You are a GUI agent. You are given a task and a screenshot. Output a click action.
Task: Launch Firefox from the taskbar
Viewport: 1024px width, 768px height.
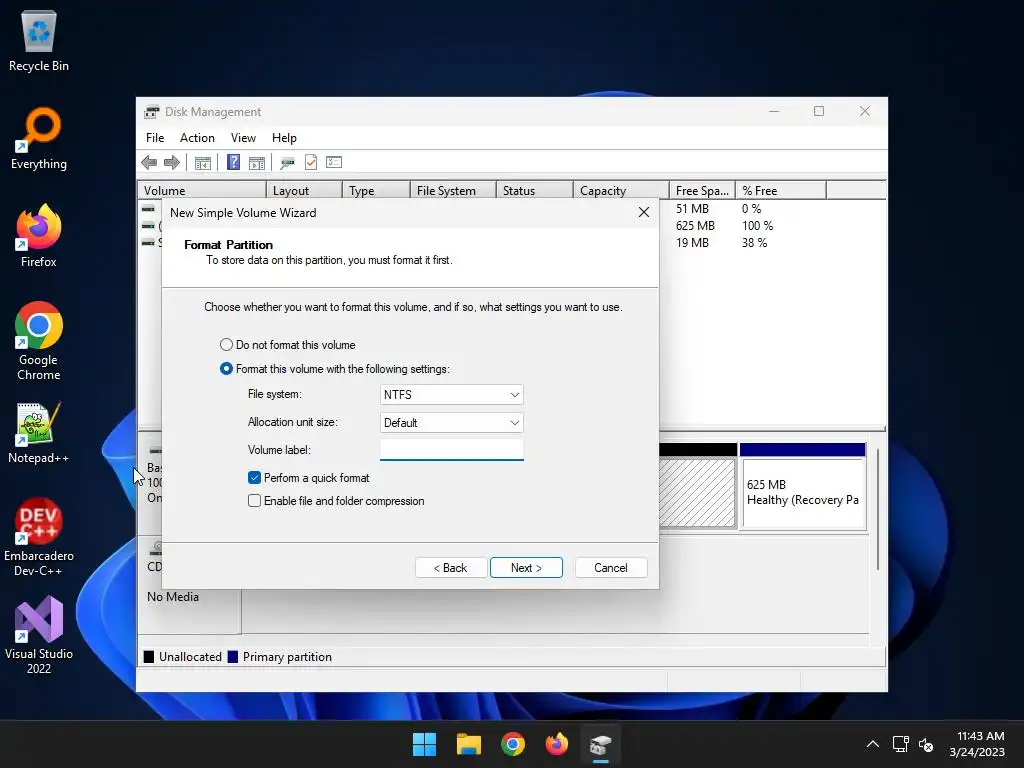pyautogui.click(x=556, y=744)
